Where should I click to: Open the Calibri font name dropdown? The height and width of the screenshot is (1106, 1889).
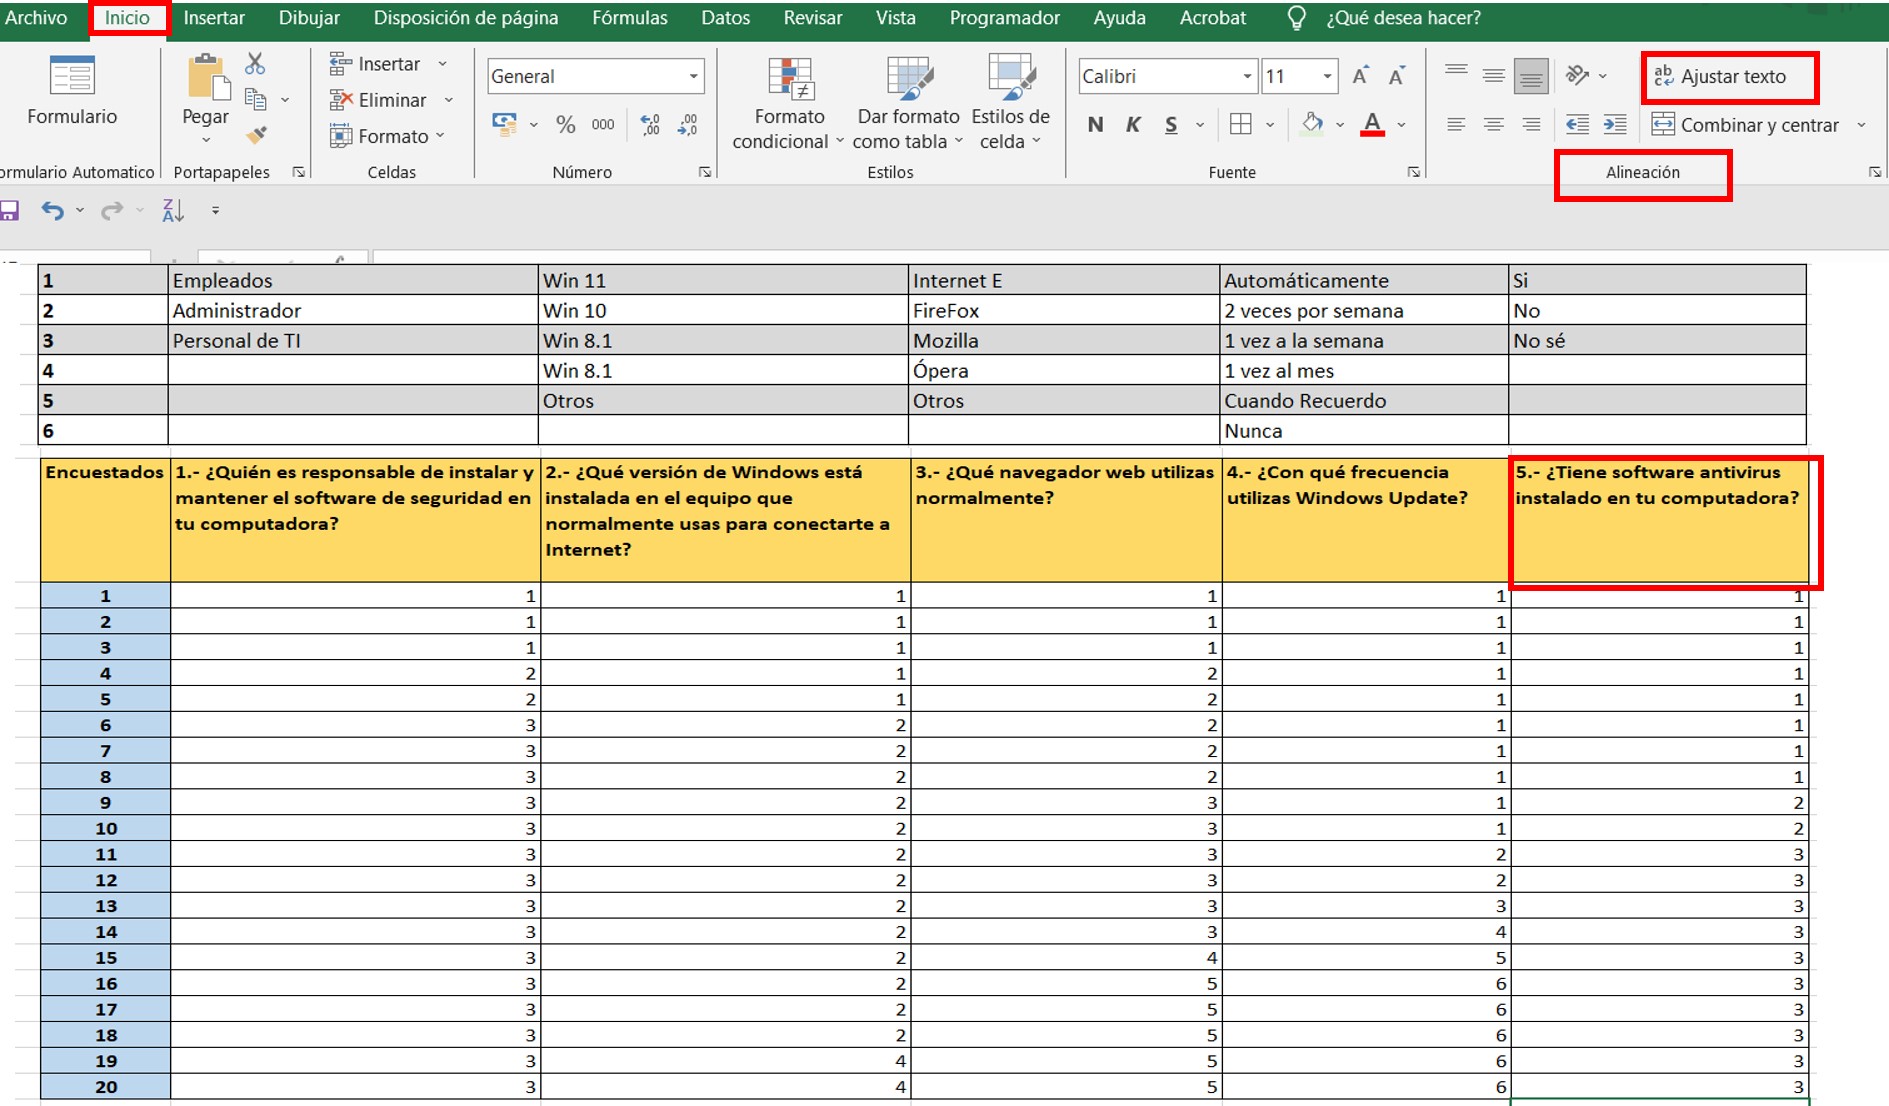[x=1247, y=76]
